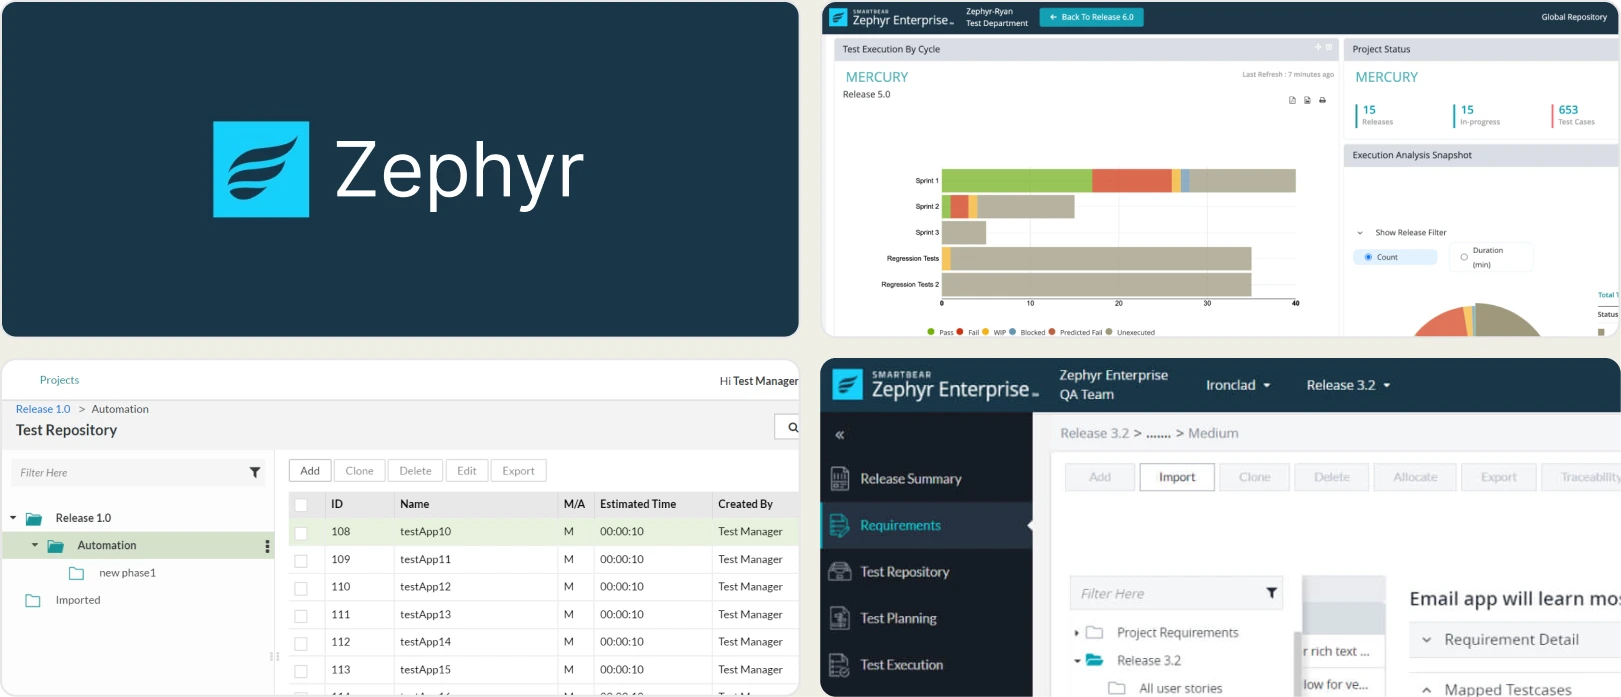Collapse the Requirement Detail section
Viewport: 1621px width, 697px height.
(1427, 640)
